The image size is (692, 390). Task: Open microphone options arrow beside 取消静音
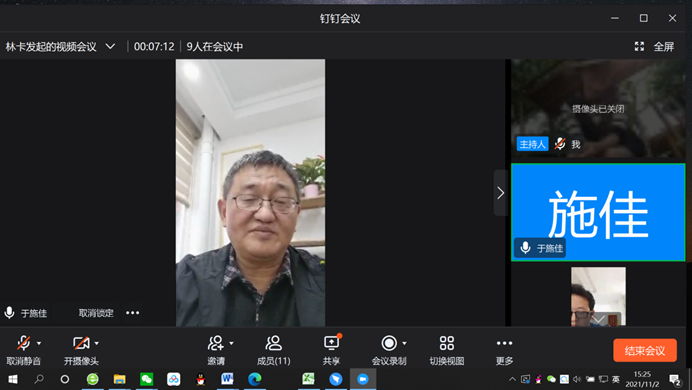coord(39,343)
